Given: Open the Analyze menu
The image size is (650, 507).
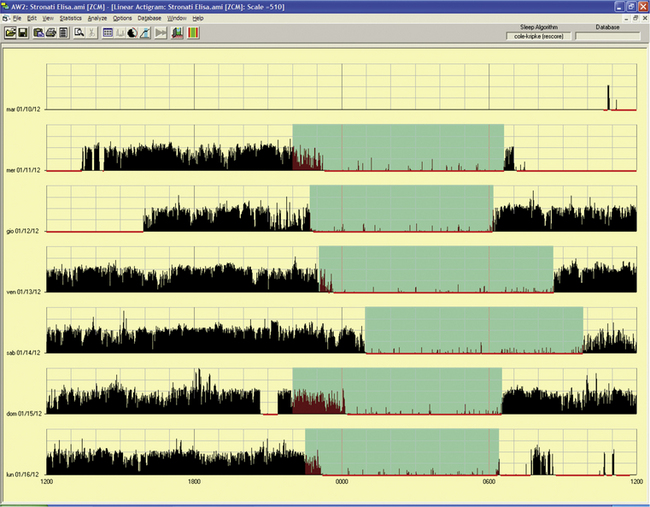Looking at the screenshot, I should (97, 18).
